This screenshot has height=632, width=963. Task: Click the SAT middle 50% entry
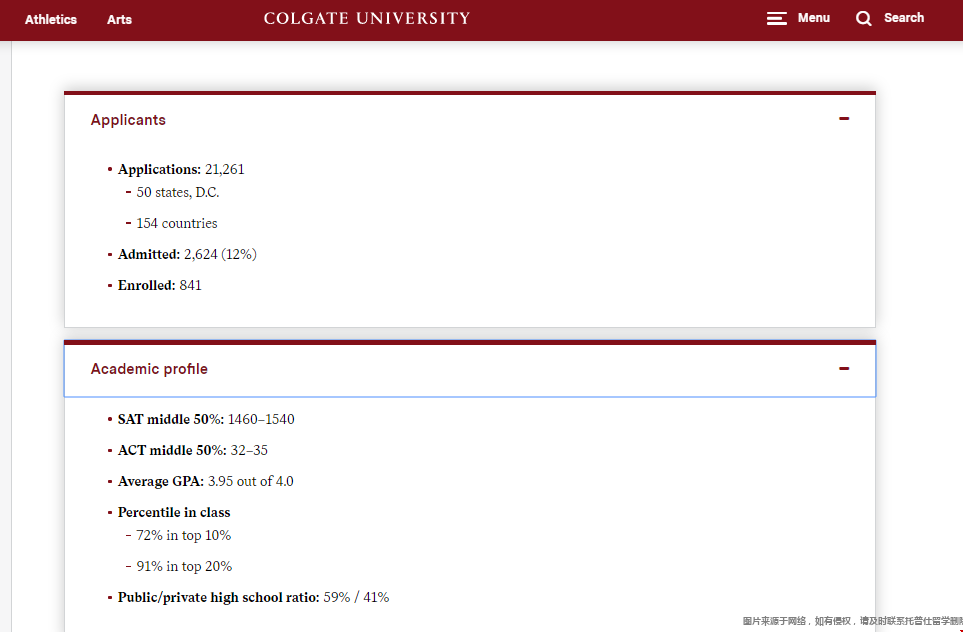(x=206, y=419)
